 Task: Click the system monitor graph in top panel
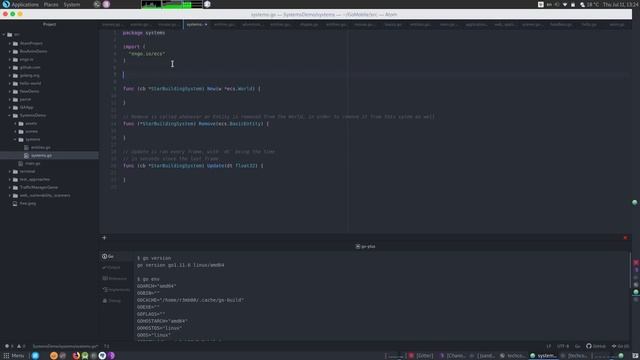(172, 4)
